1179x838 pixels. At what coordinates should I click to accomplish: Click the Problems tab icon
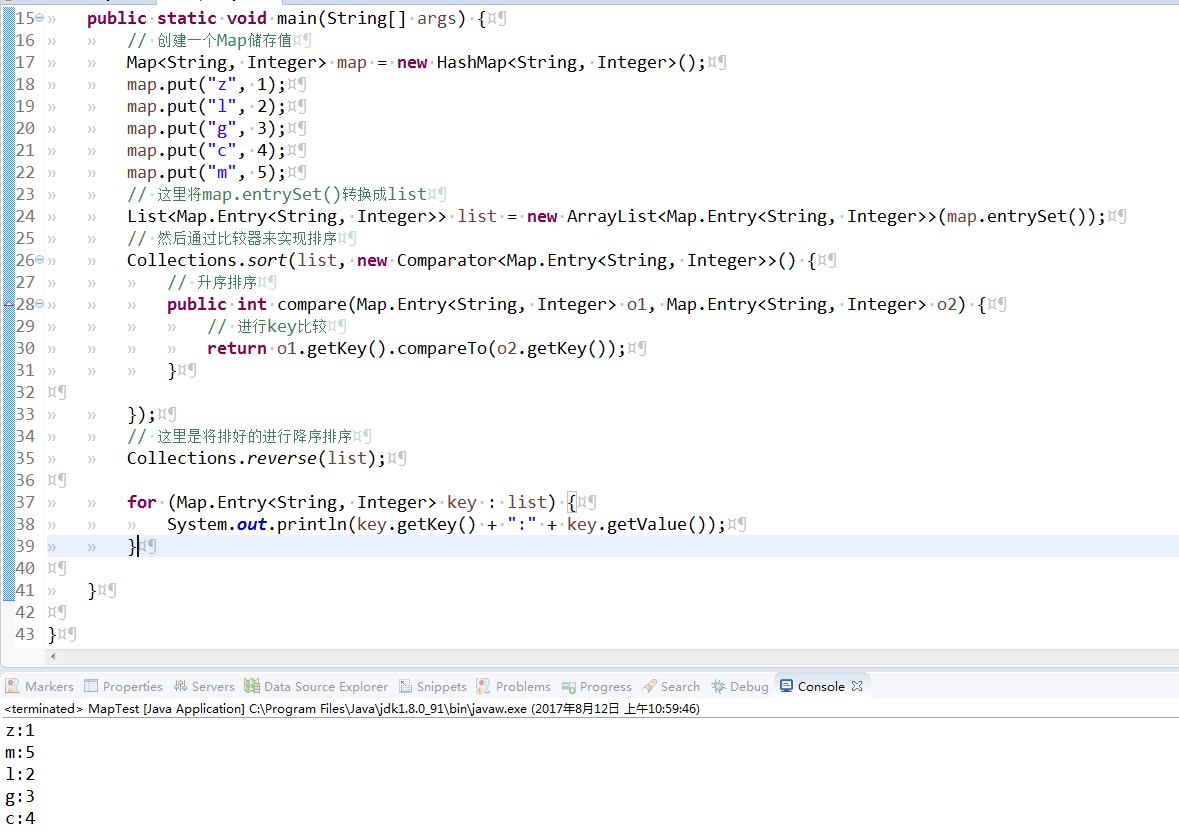point(483,686)
